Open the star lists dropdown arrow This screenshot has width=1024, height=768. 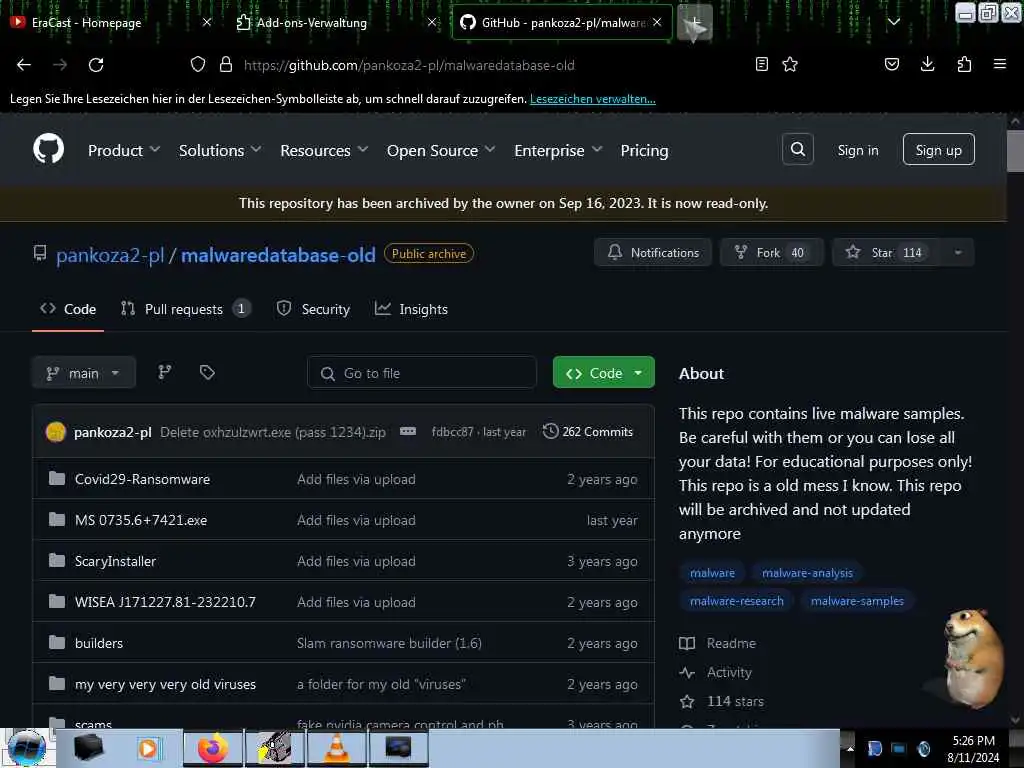957,253
